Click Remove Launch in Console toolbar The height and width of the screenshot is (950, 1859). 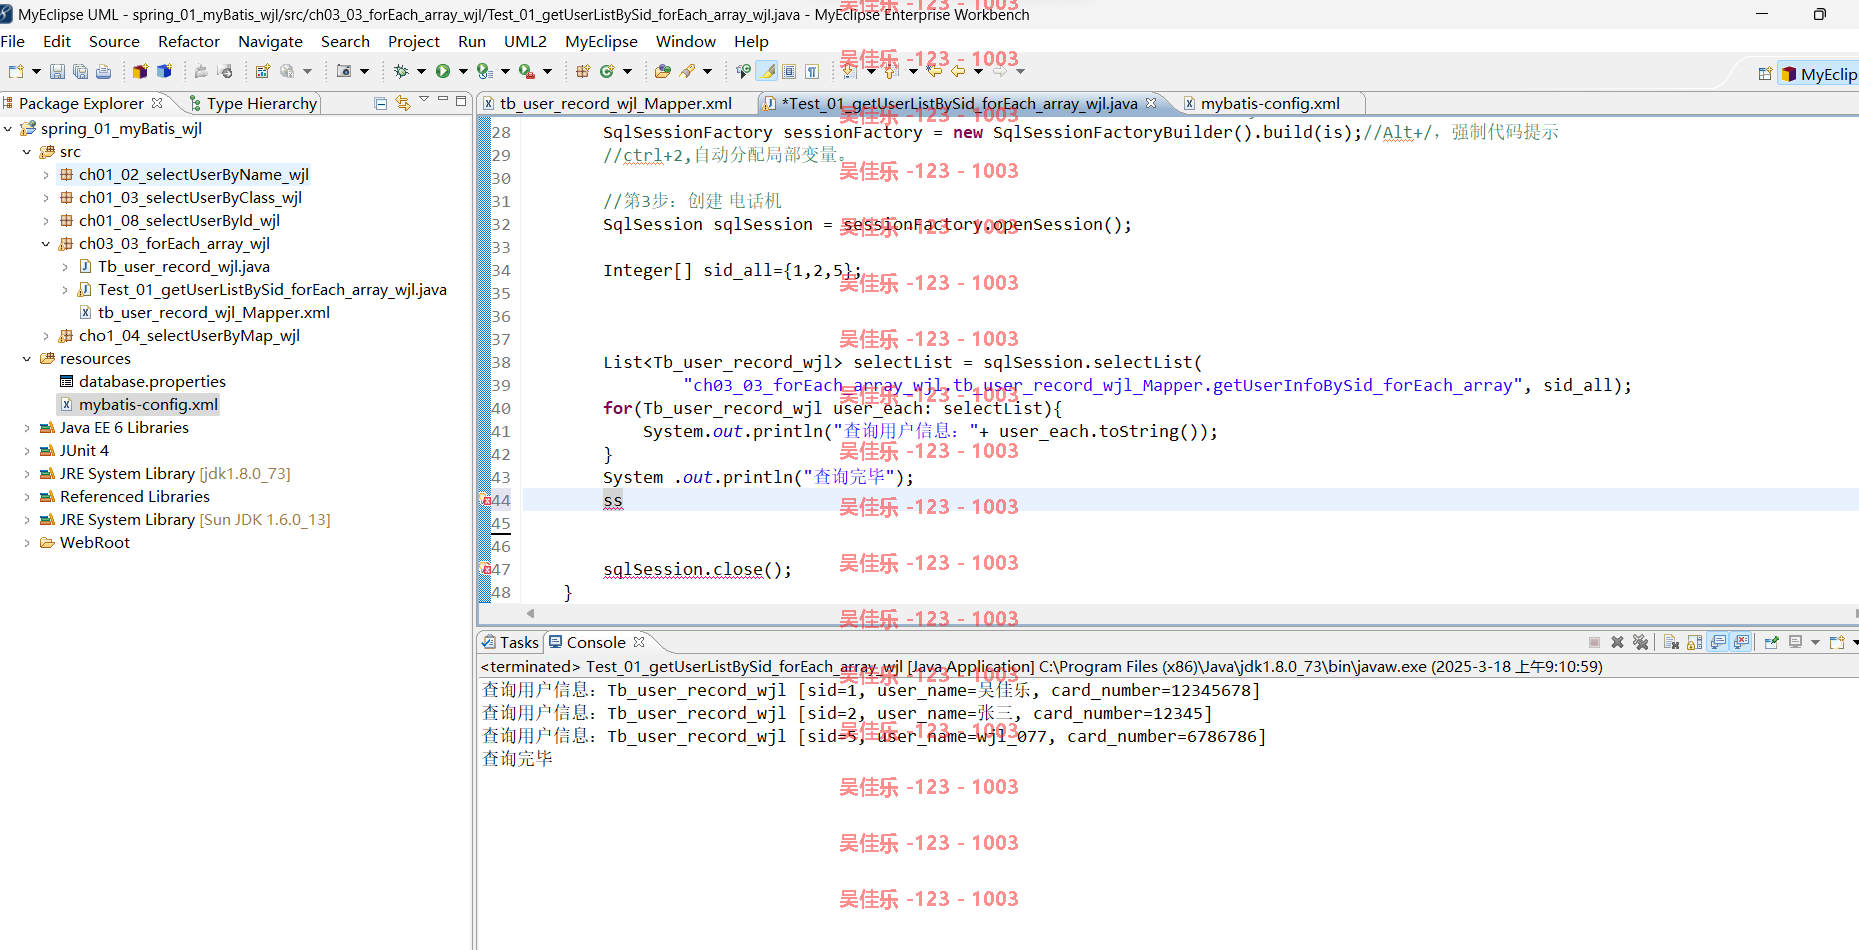[1617, 642]
